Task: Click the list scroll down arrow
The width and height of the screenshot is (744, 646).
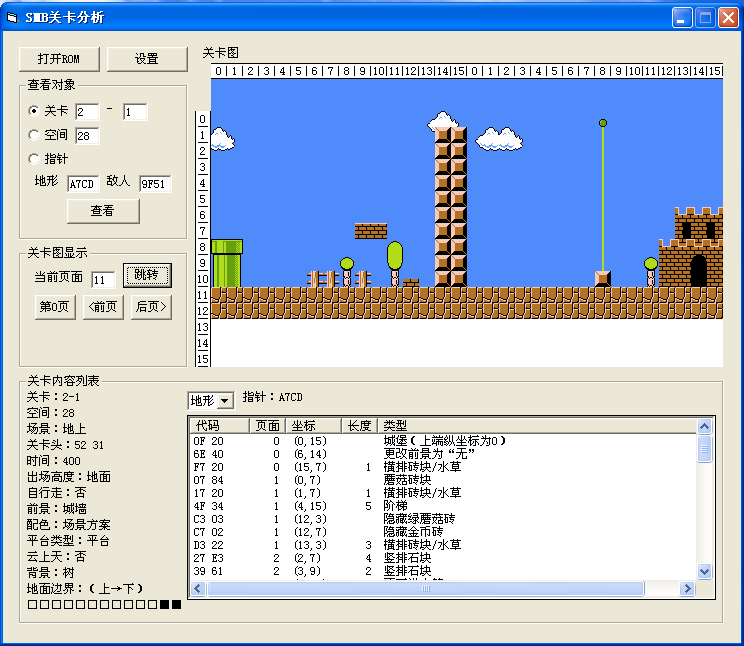Action: pyautogui.click(x=705, y=571)
